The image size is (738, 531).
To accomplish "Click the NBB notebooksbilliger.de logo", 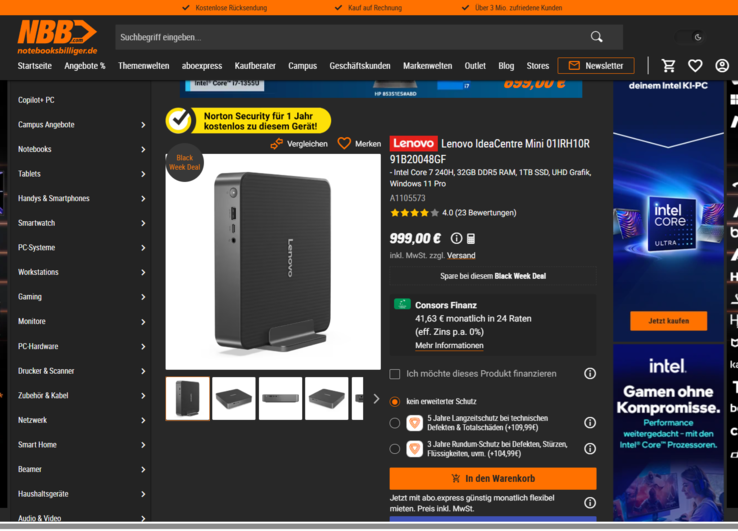I will click(57, 37).
